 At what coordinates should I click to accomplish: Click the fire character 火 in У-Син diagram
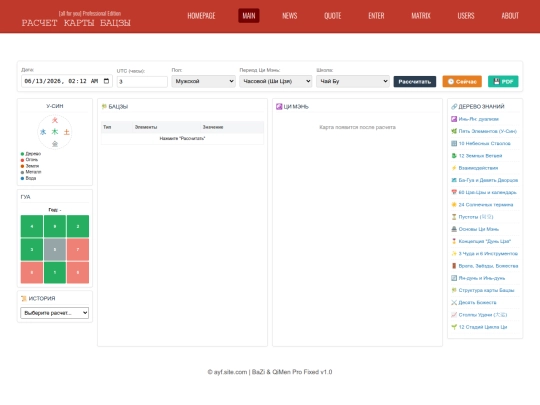pos(55,120)
